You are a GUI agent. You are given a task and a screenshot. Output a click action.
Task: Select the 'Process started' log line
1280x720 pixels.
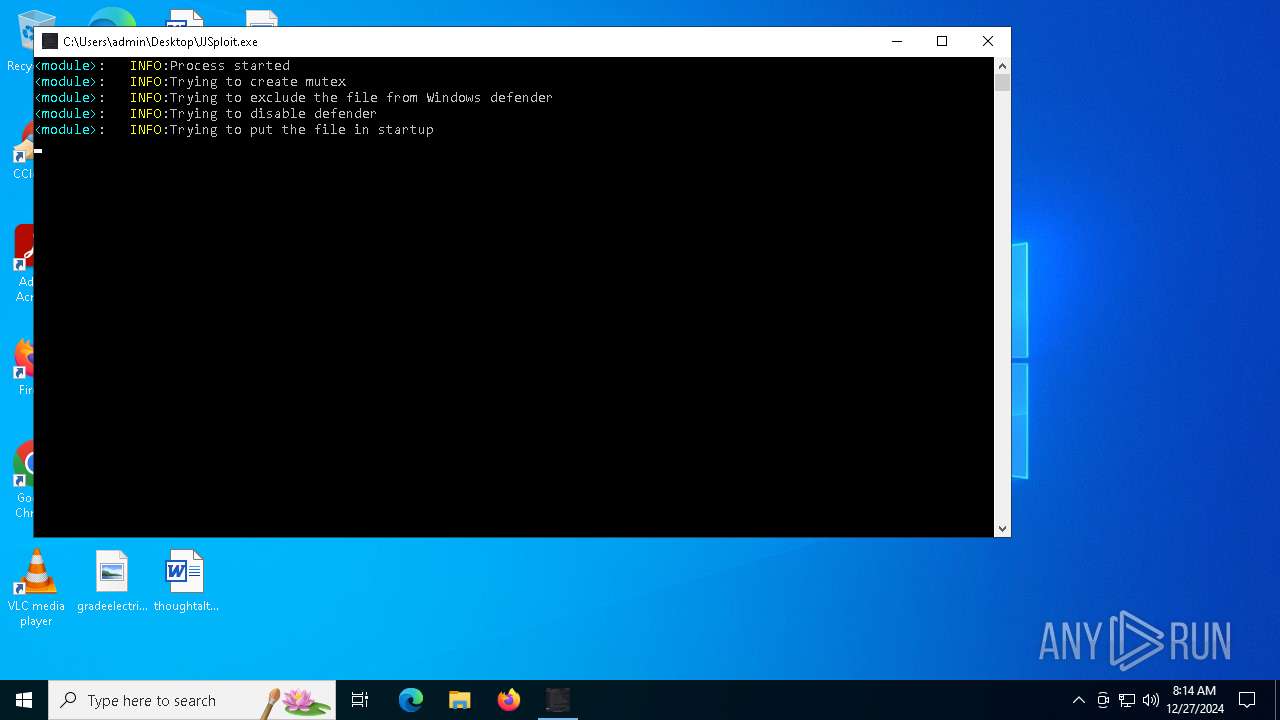click(162, 66)
